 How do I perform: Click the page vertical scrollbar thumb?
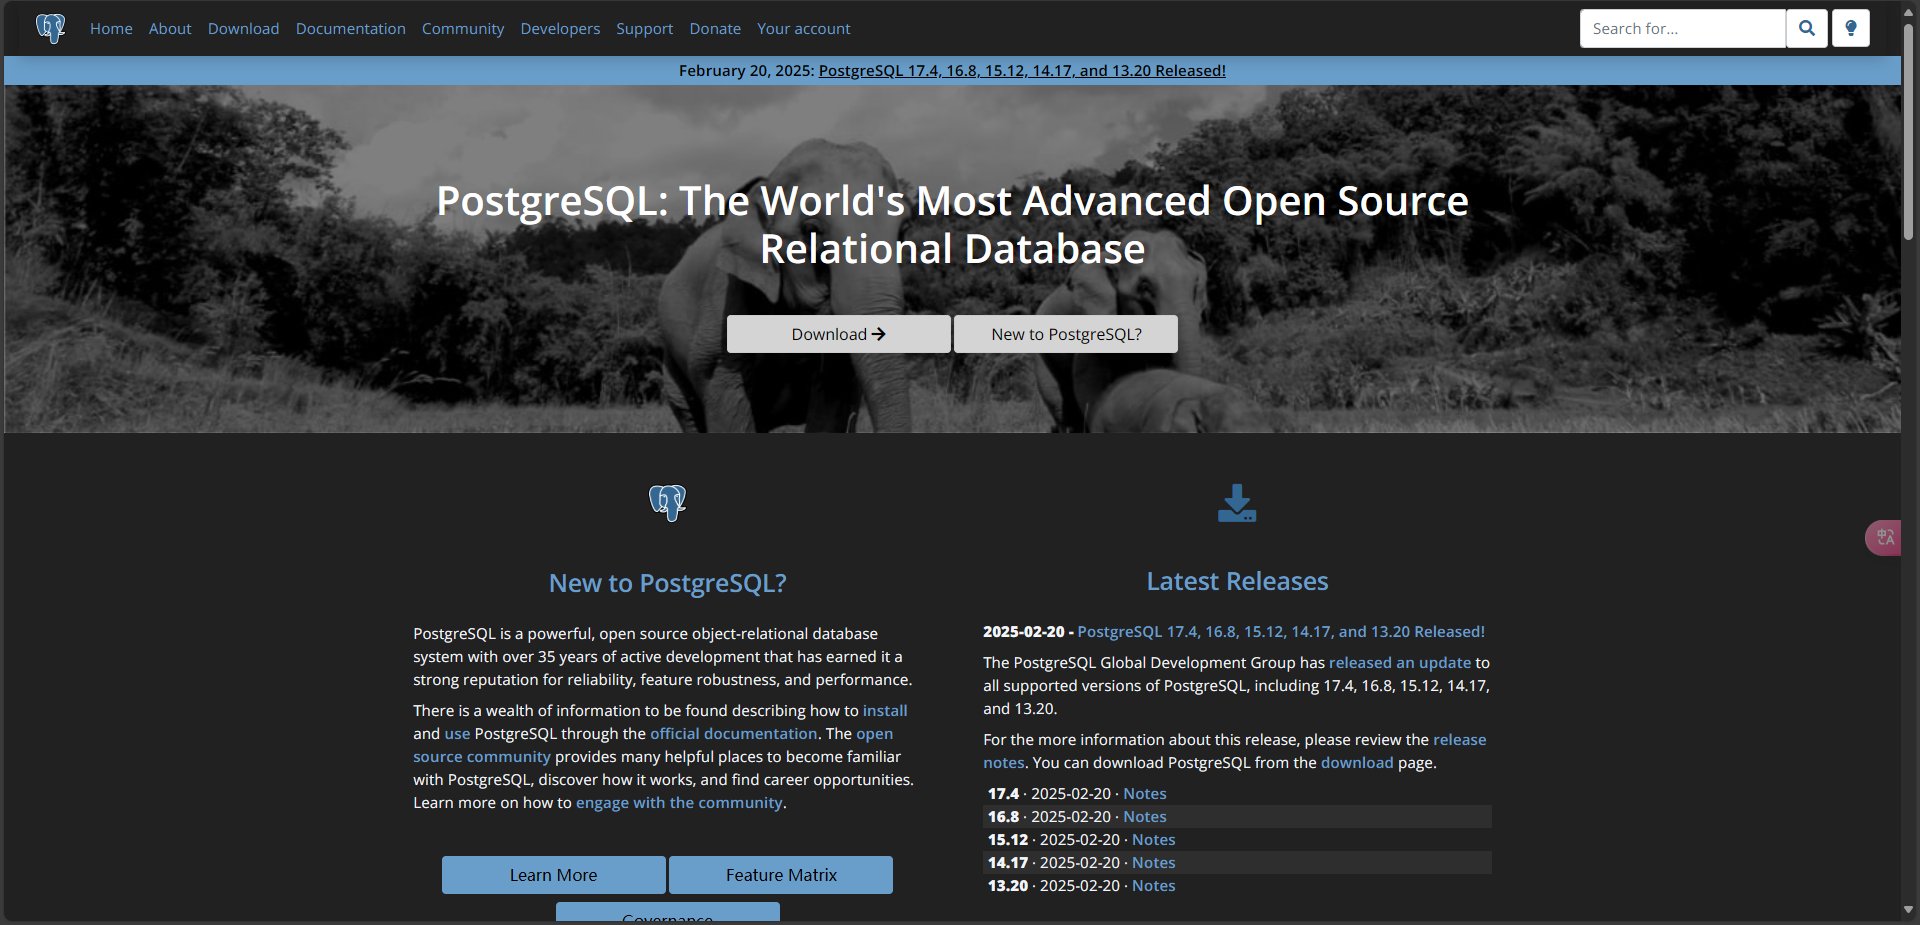pyautogui.click(x=1908, y=131)
